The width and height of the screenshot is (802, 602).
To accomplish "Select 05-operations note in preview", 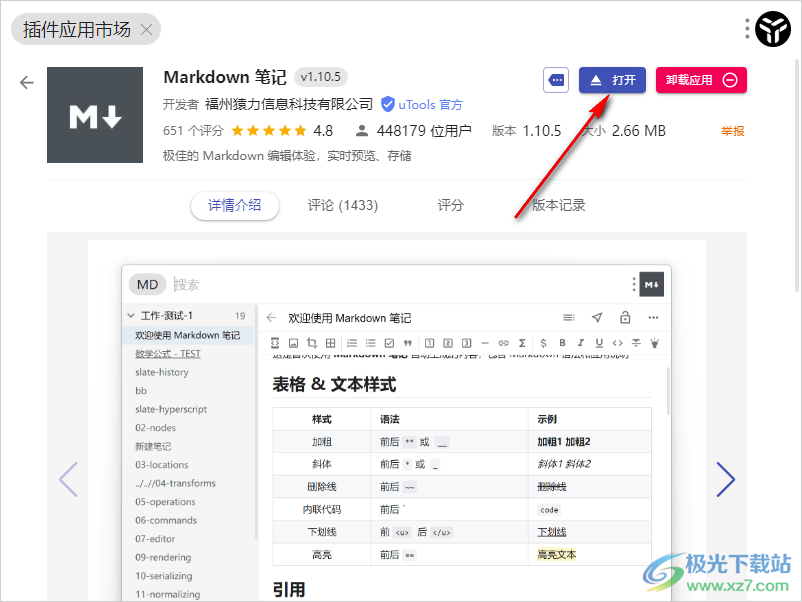I will (x=165, y=502).
